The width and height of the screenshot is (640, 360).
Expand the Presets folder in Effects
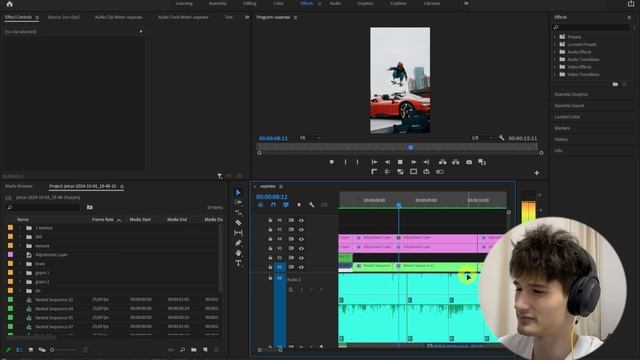coord(555,37)
